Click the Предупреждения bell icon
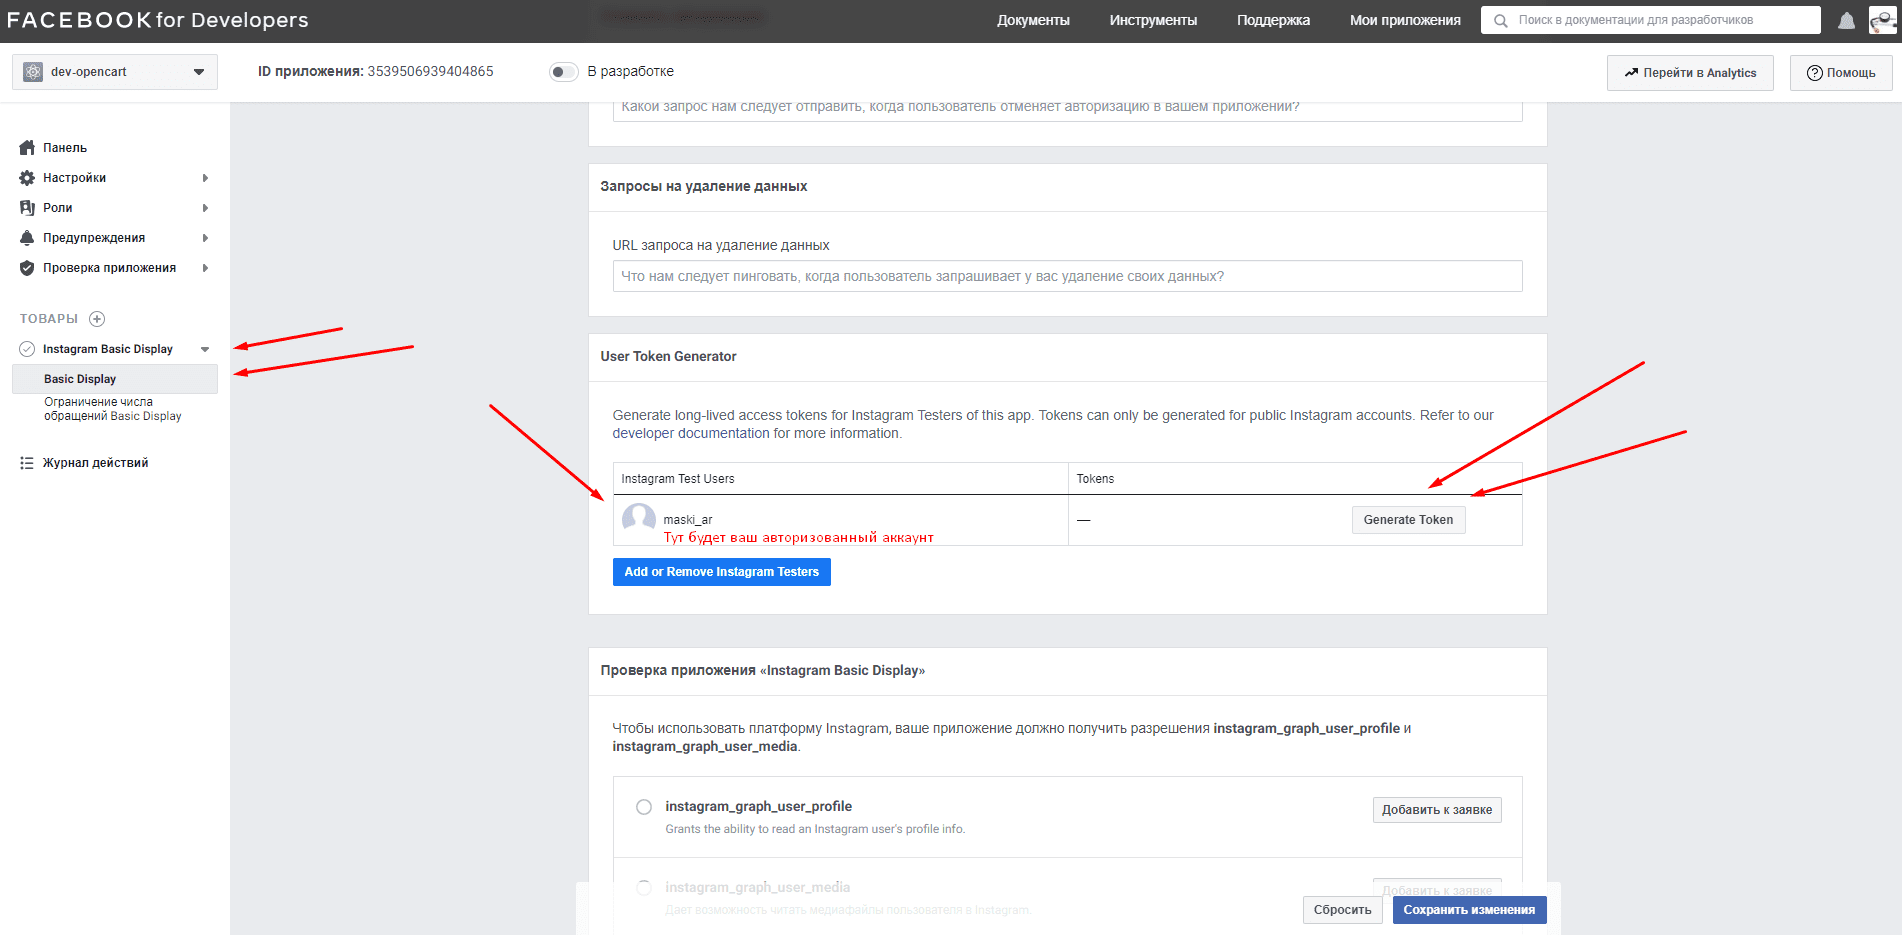Image resolution: width=1902 pixels, height=935 pixels. (27, 238)
